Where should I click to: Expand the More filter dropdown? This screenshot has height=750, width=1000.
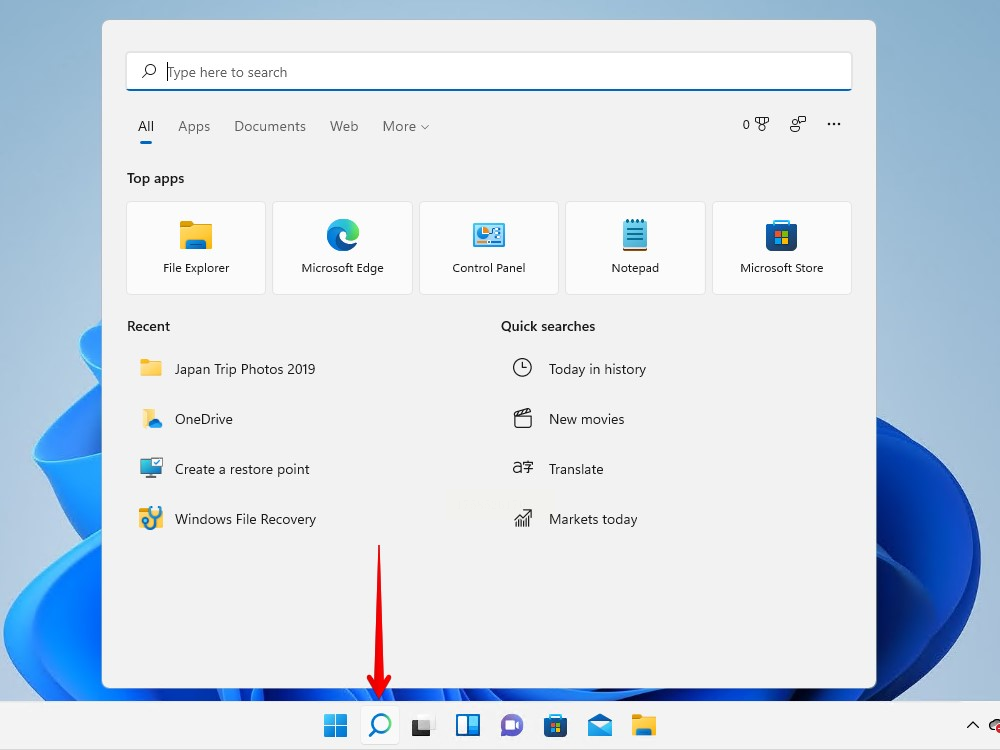click(405, 127)
